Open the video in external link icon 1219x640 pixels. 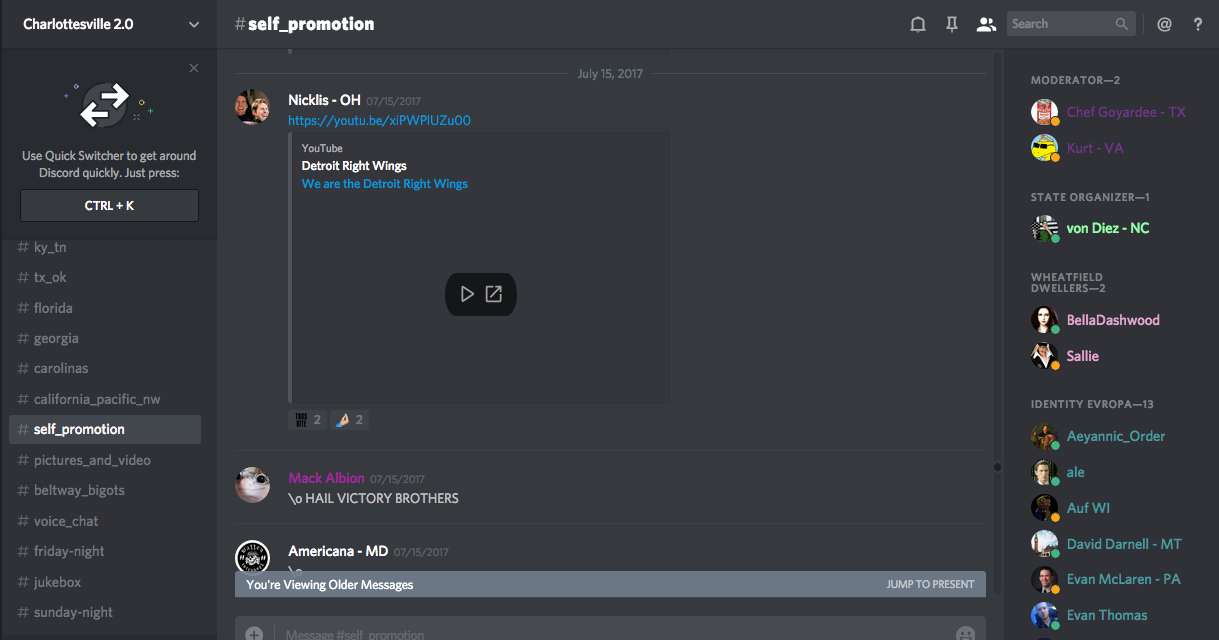(494, 294)
